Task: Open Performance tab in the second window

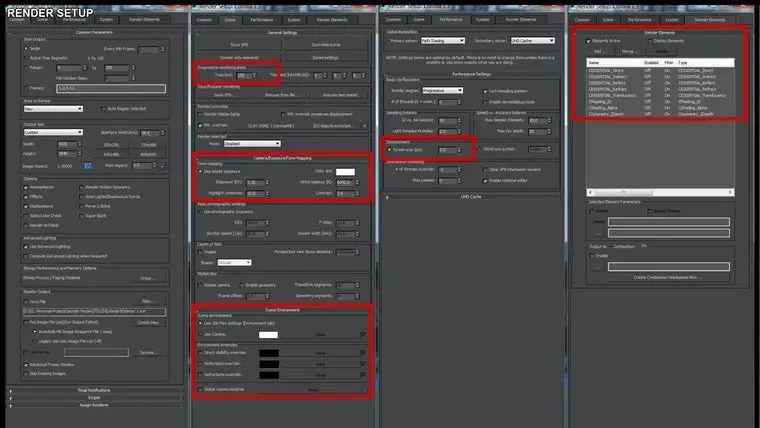Action: (x=262, y=20)
